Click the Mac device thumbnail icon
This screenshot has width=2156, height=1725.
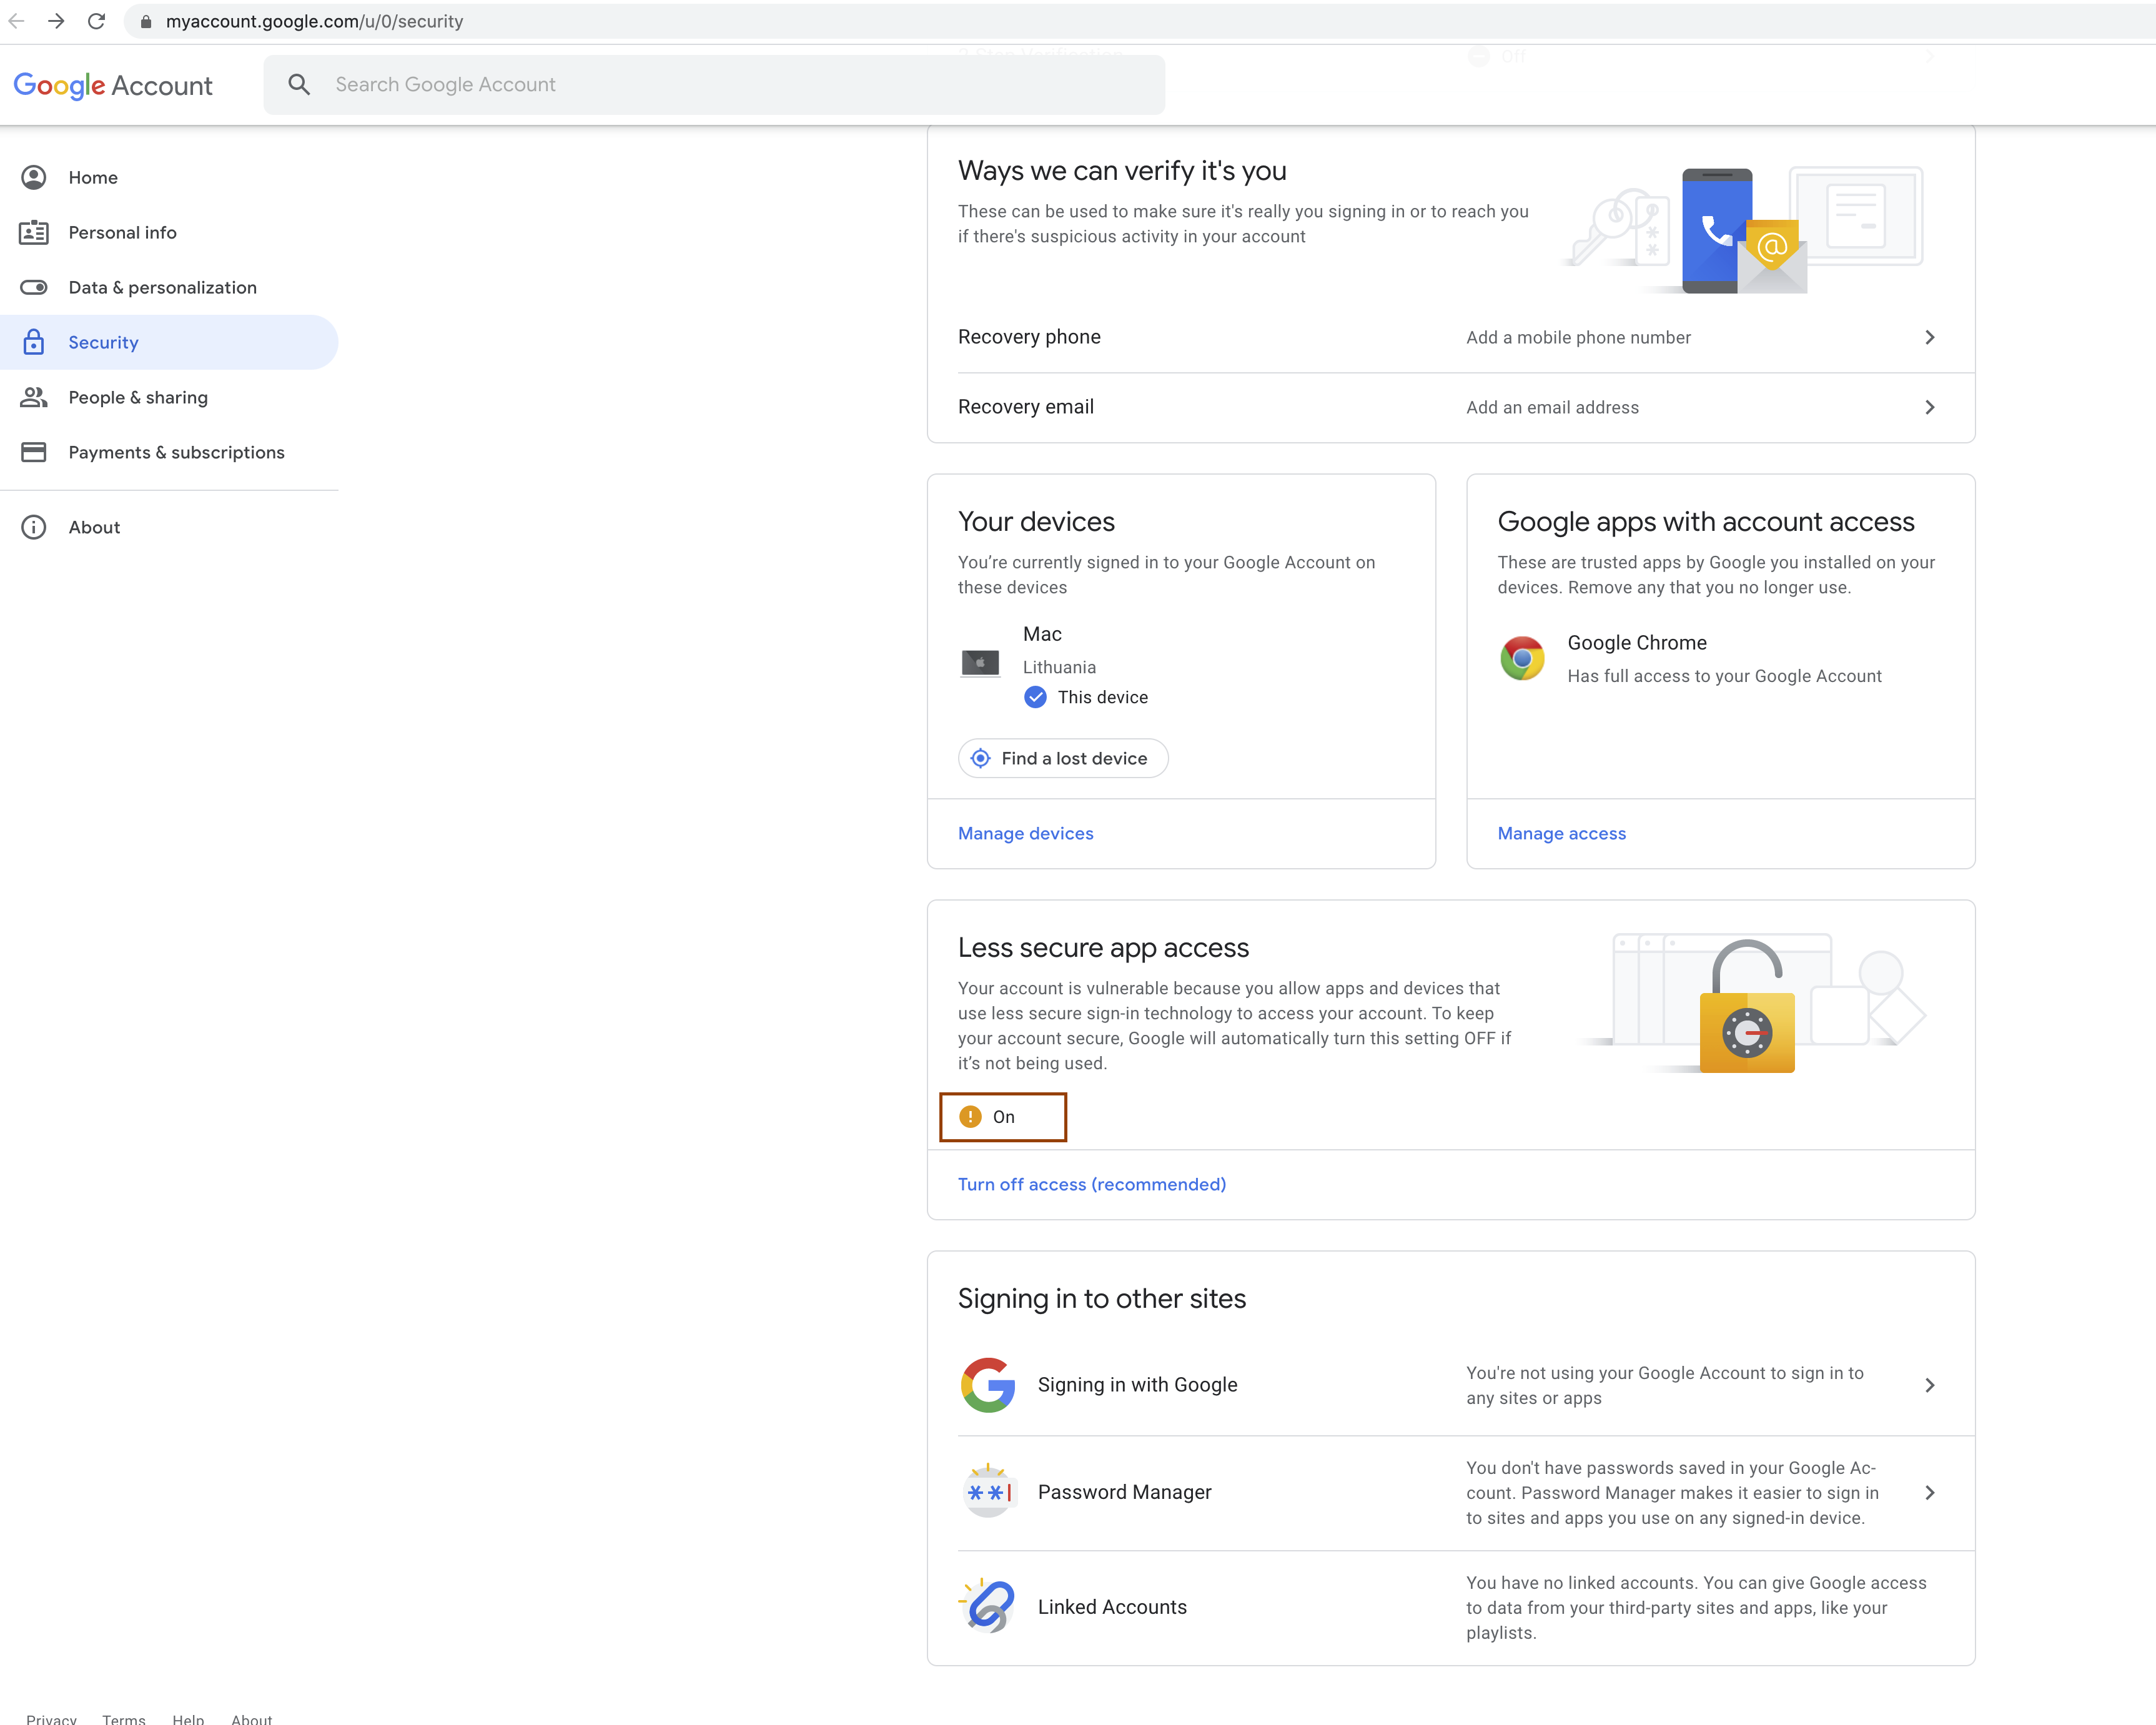click(x=980, y=663)
